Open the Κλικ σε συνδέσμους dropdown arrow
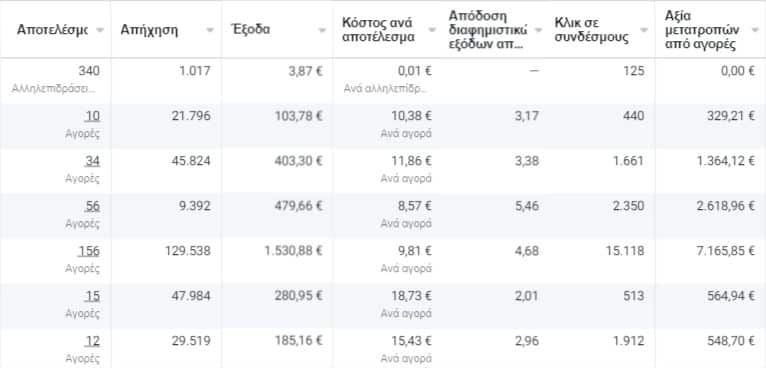Viewport: 766px width, 368px height. 644,30
